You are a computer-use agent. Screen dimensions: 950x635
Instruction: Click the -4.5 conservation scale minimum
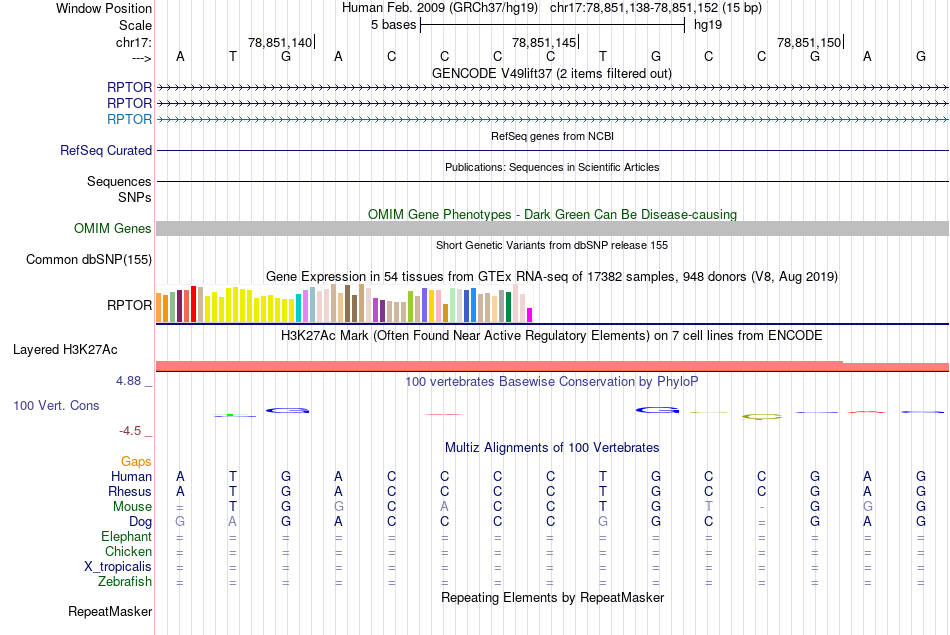tap(130, 431)
